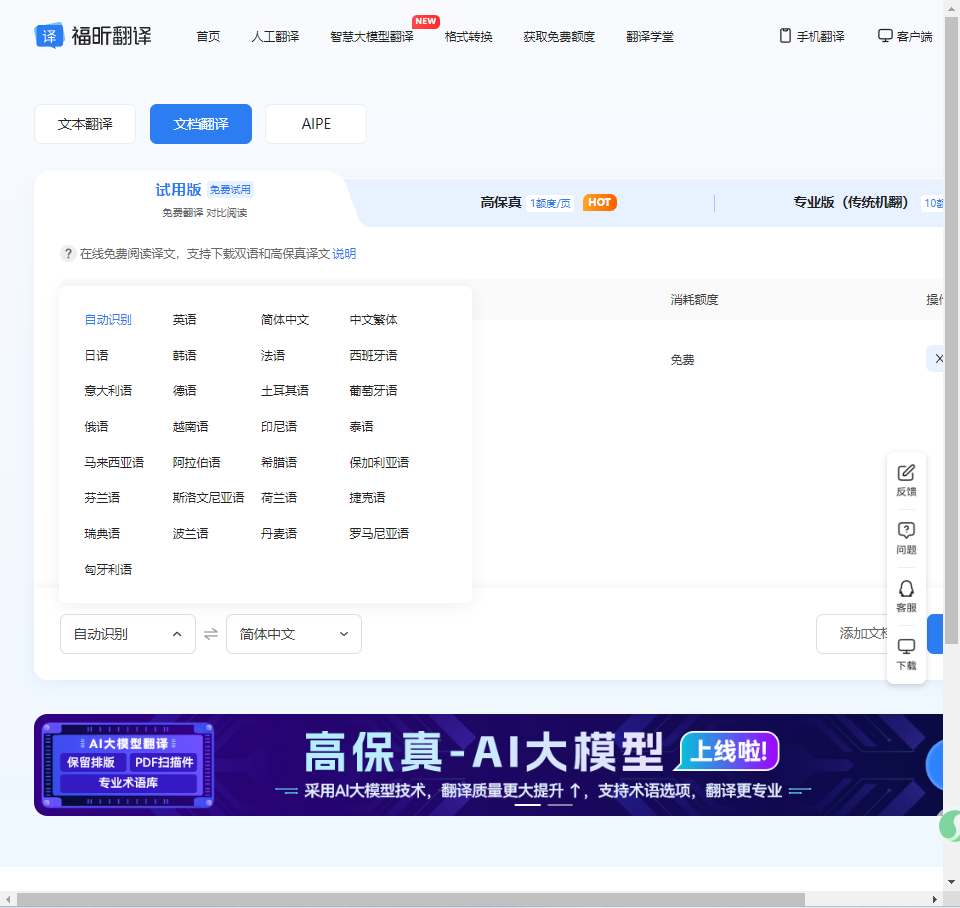Choose 芬兰语 in language list
The width and height of the screenshot is (960, 908).
(x=102, y=498)
